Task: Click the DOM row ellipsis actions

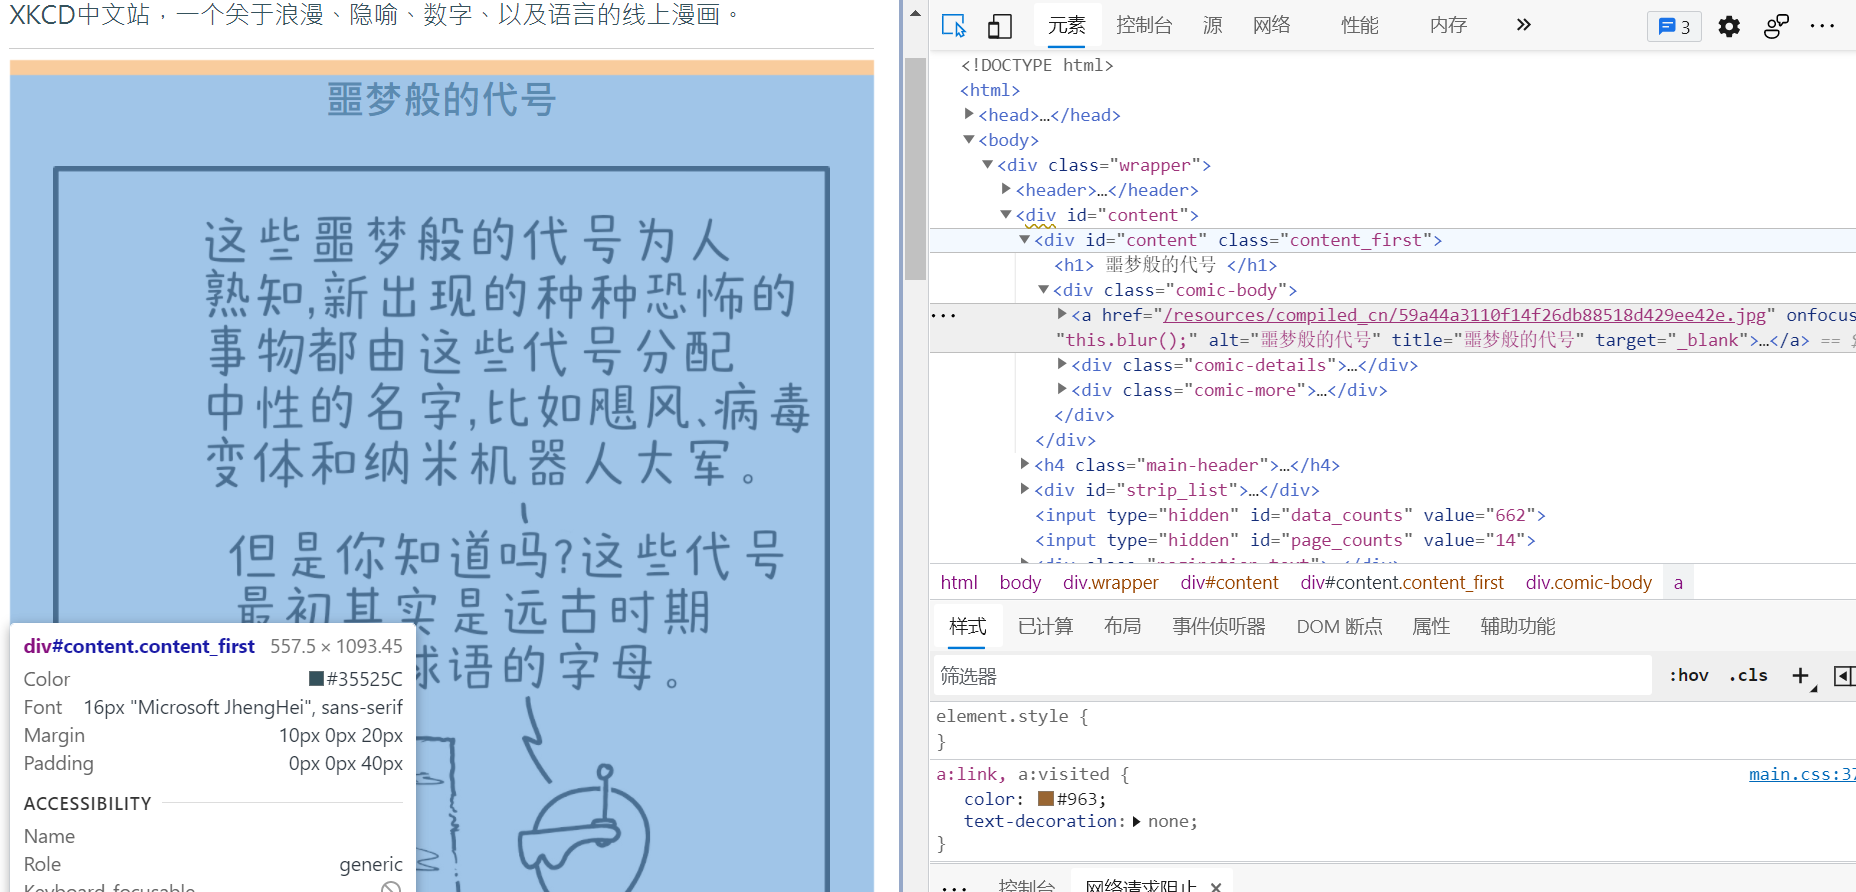Action: (x=944, y=316)
